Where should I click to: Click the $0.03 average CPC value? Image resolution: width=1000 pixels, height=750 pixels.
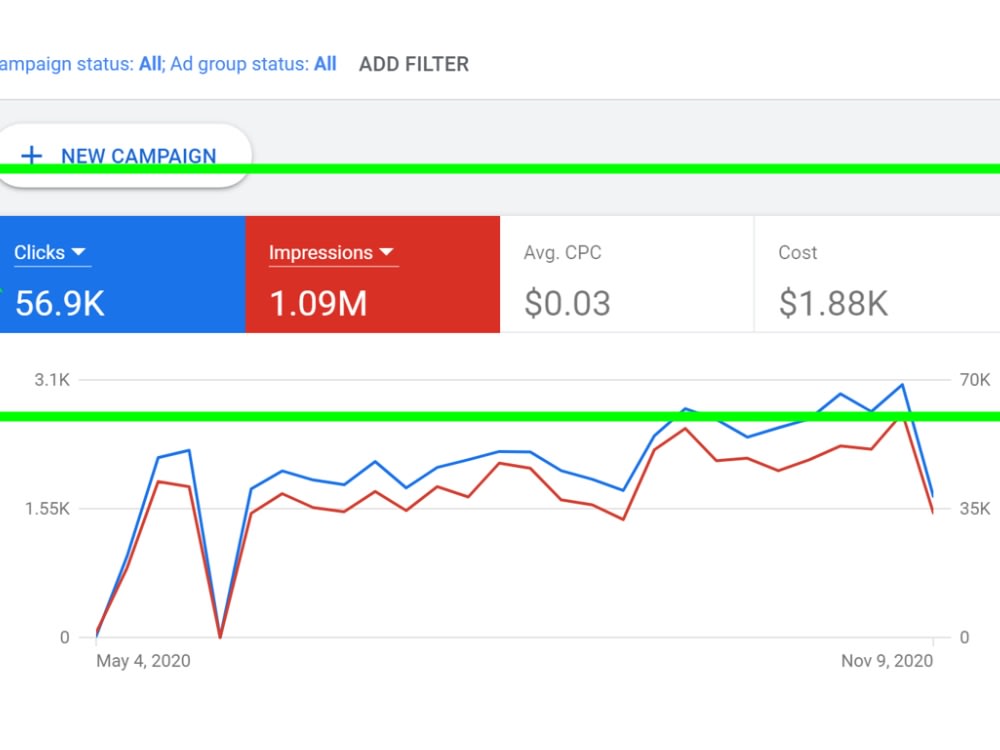[567, 304]
